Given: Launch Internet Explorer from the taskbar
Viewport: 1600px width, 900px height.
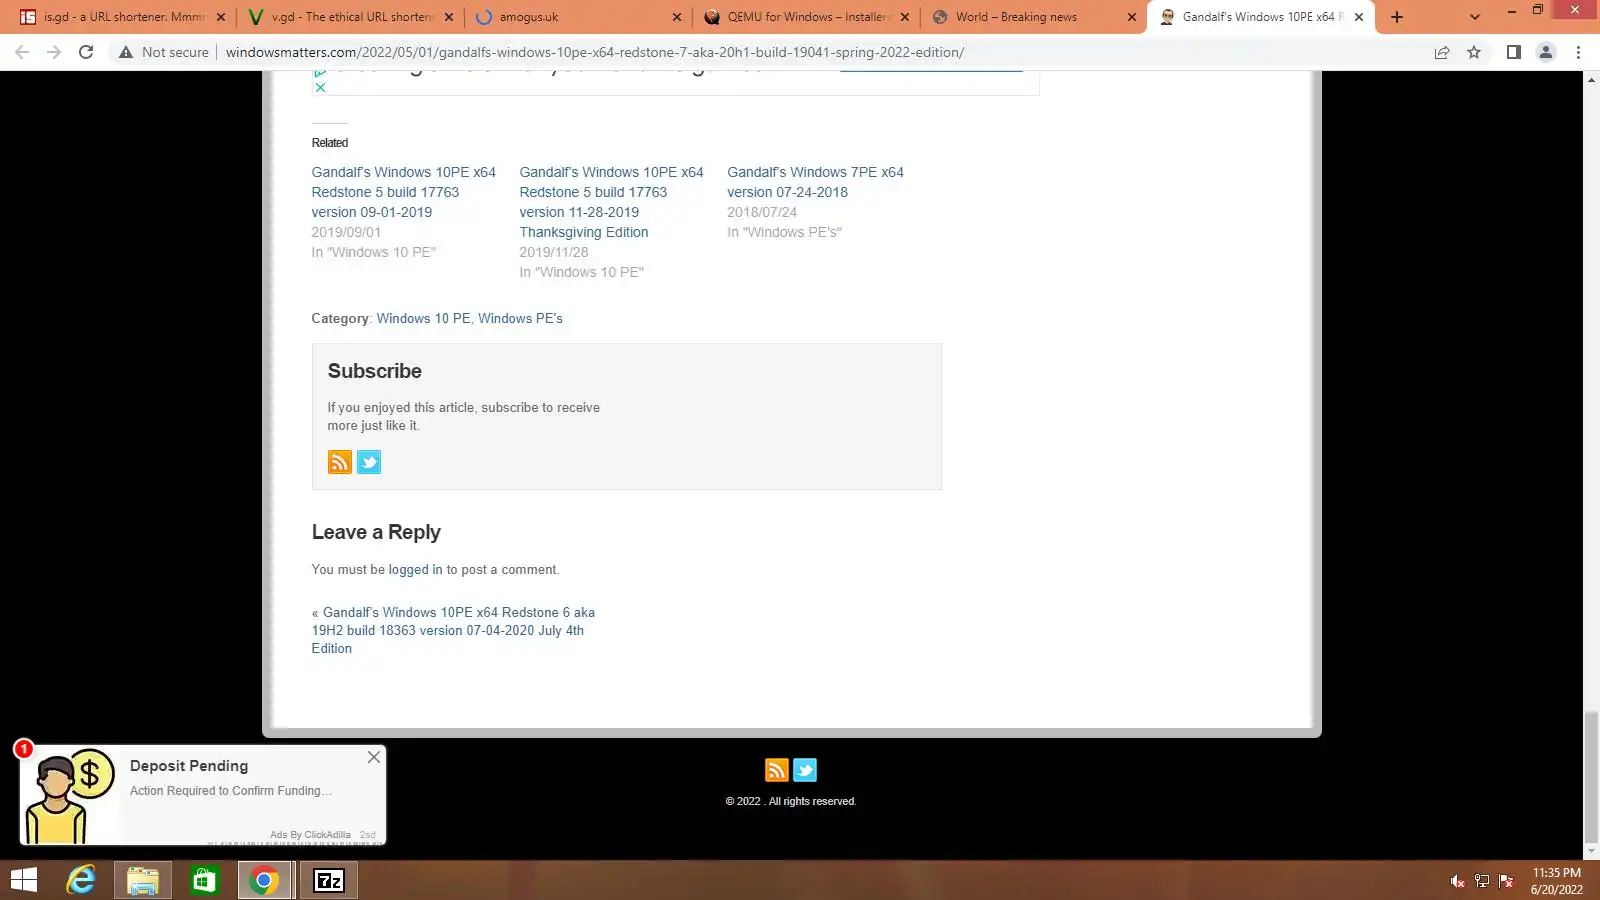Looking at the screenshot, I should [x=81, y=880].
